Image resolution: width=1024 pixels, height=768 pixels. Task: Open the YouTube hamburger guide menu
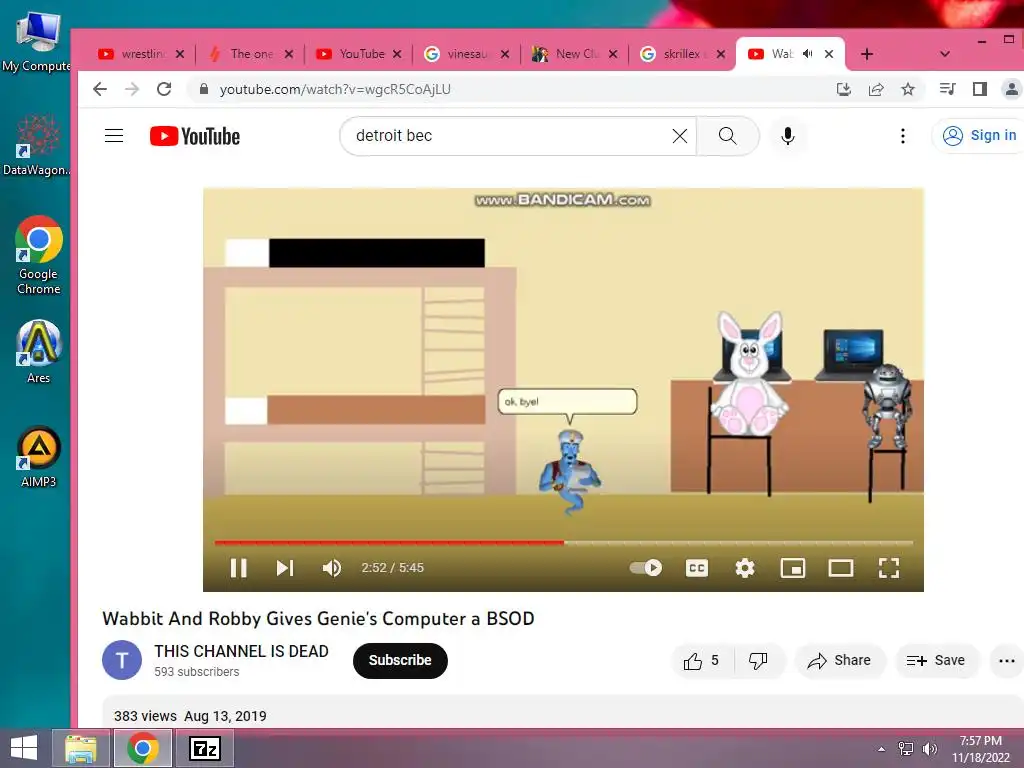[x=114, y=136]
